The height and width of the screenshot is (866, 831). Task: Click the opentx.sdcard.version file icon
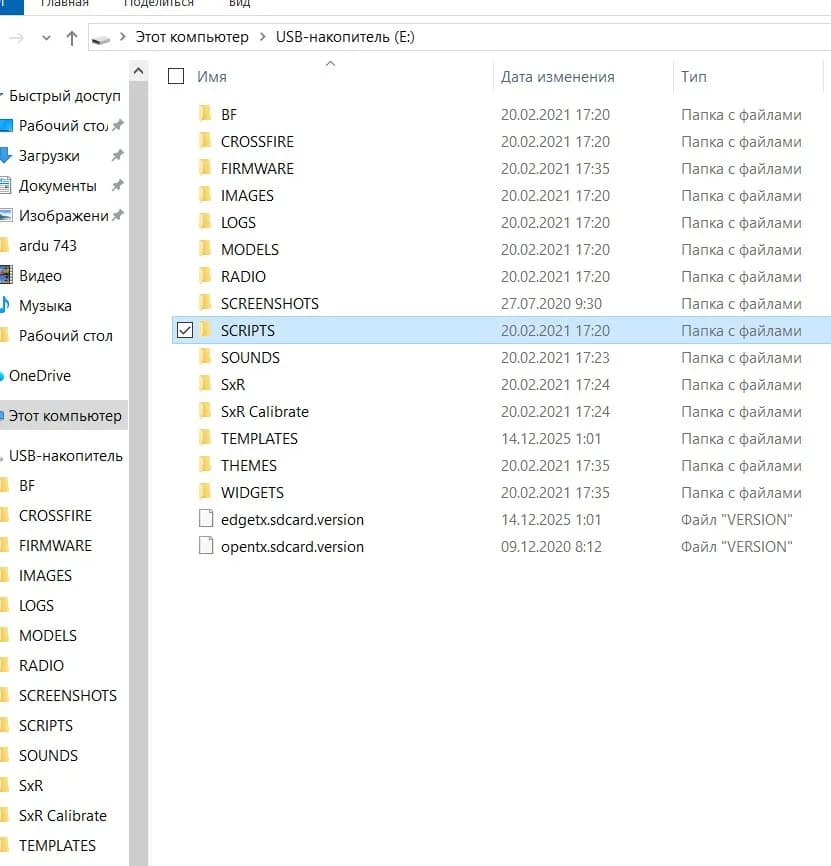206,546
